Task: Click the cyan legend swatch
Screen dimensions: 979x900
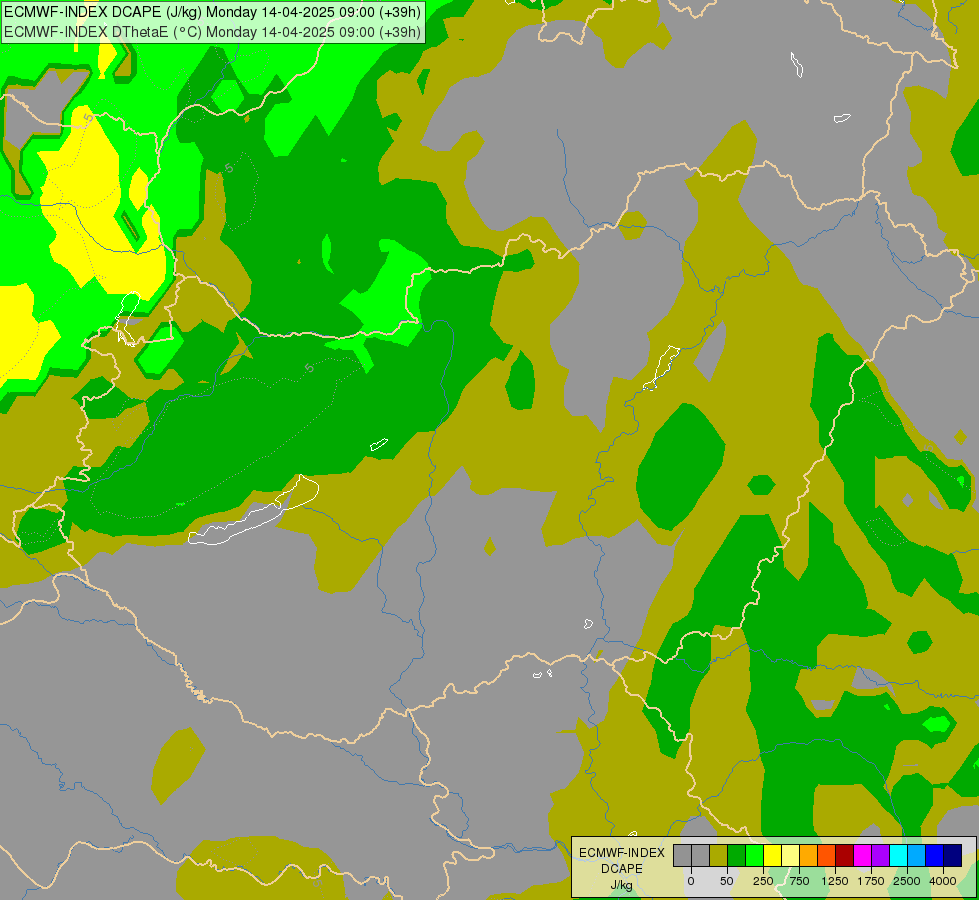Action: click(898, 855)
